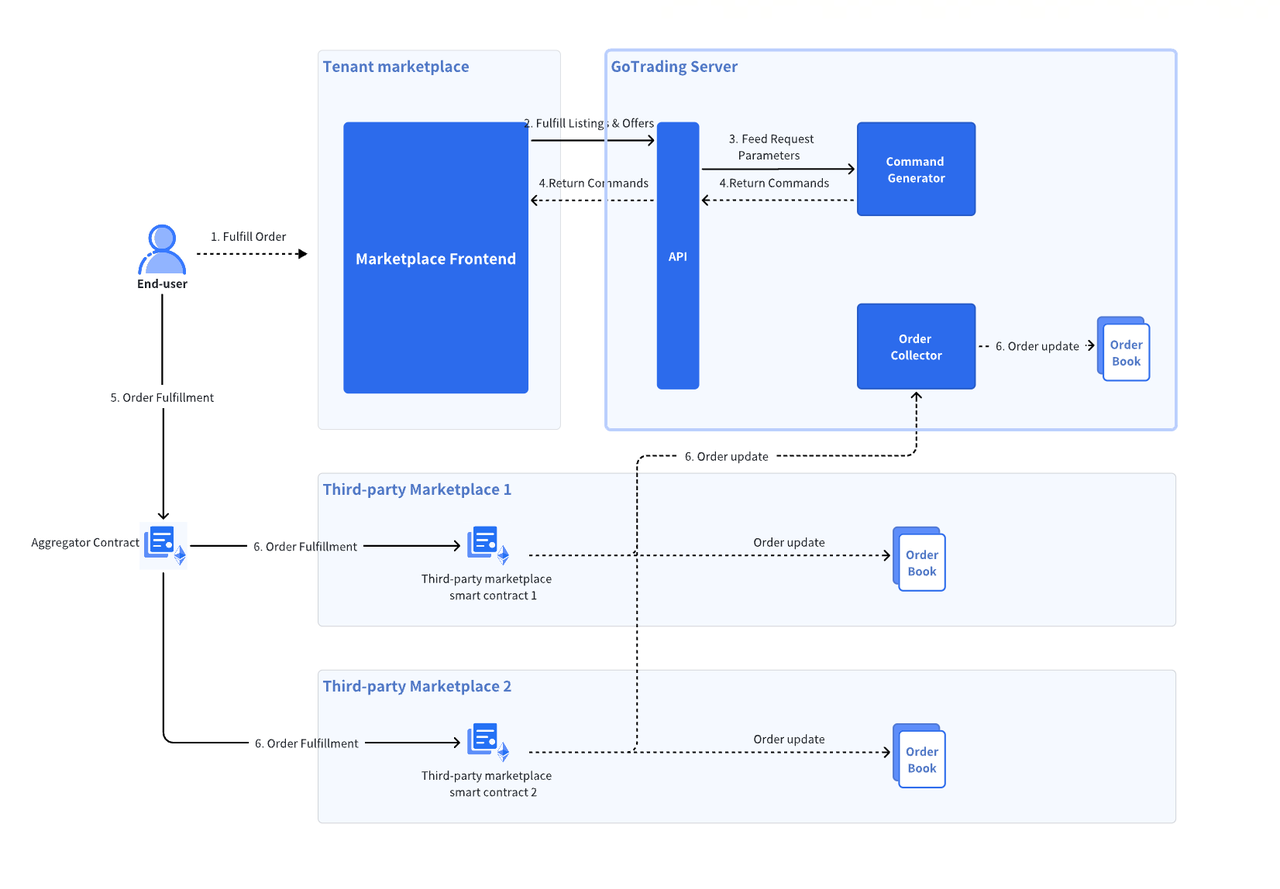
Task: Click 'Third-party marketplace smart contract 2' caption
Action: point(487,784)
